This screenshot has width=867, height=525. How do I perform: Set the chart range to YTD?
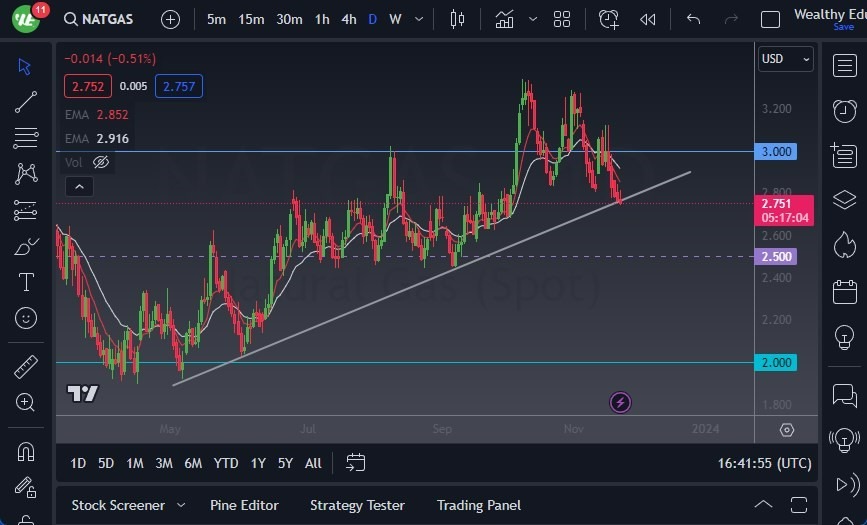click(x=226, y=463)
